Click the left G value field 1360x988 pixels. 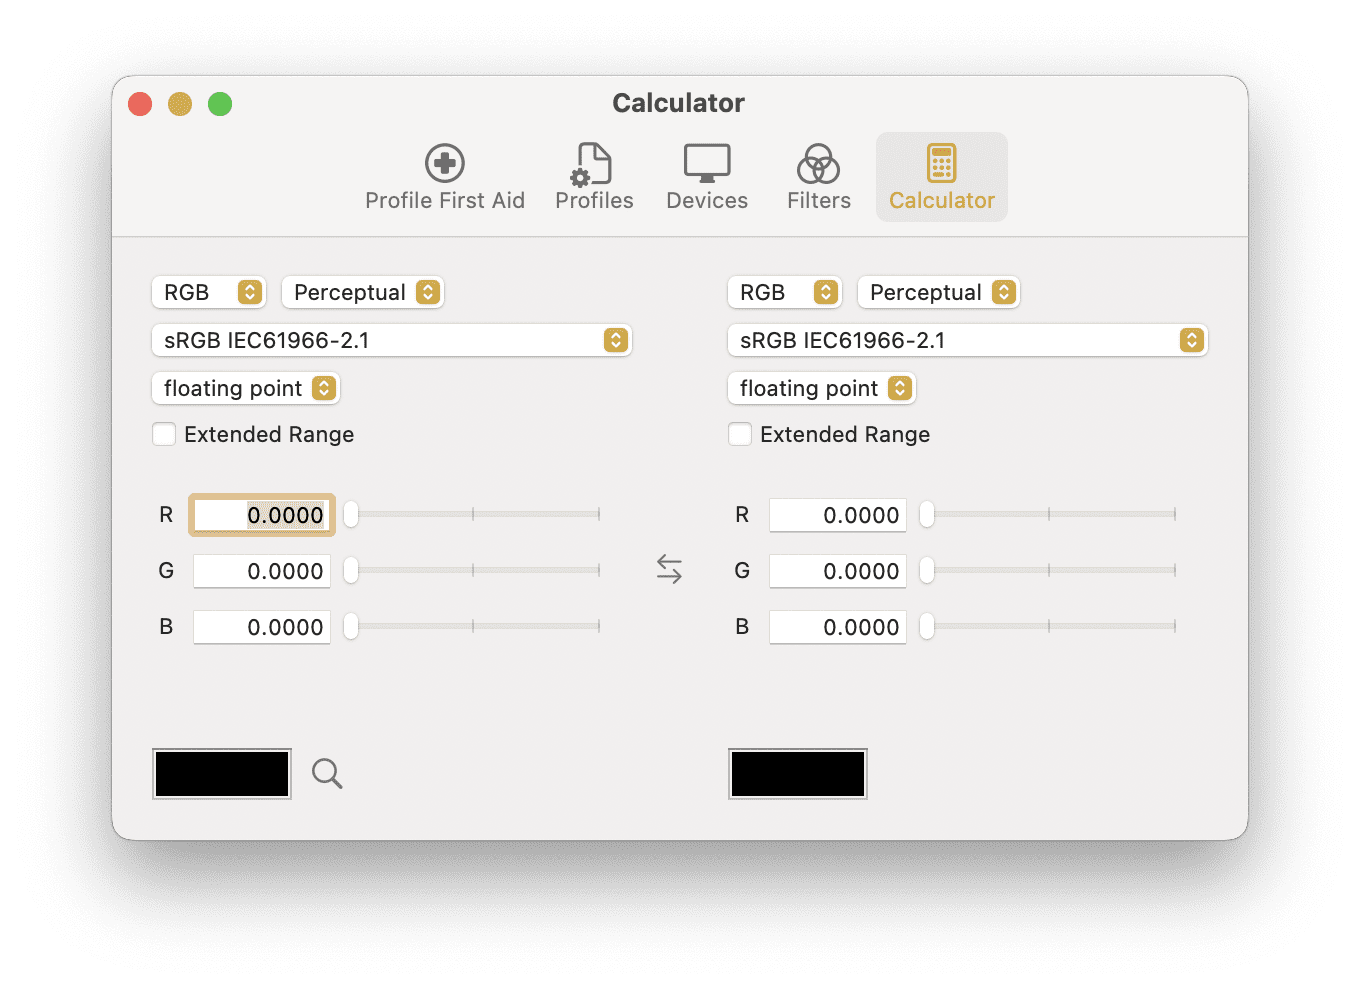tap(262, 571)
